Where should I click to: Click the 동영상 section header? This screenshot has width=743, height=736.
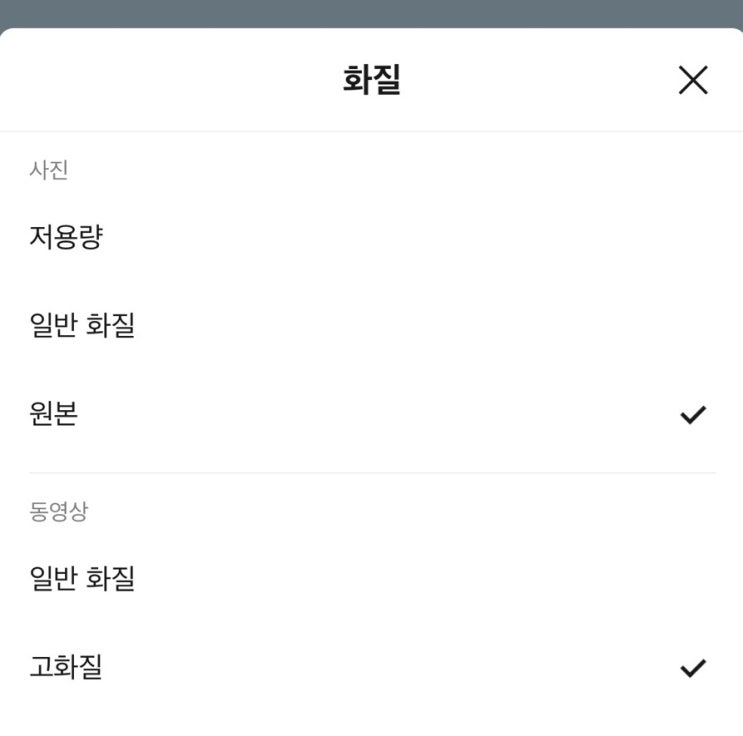(59, 512)
